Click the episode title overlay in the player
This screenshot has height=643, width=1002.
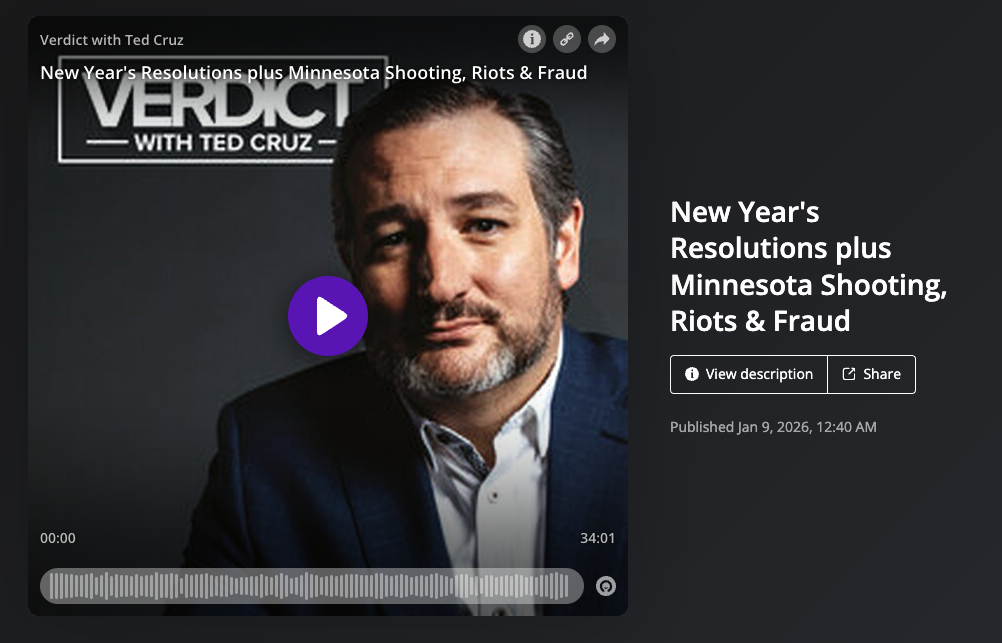pyautogui.click(x=313, y=72)
